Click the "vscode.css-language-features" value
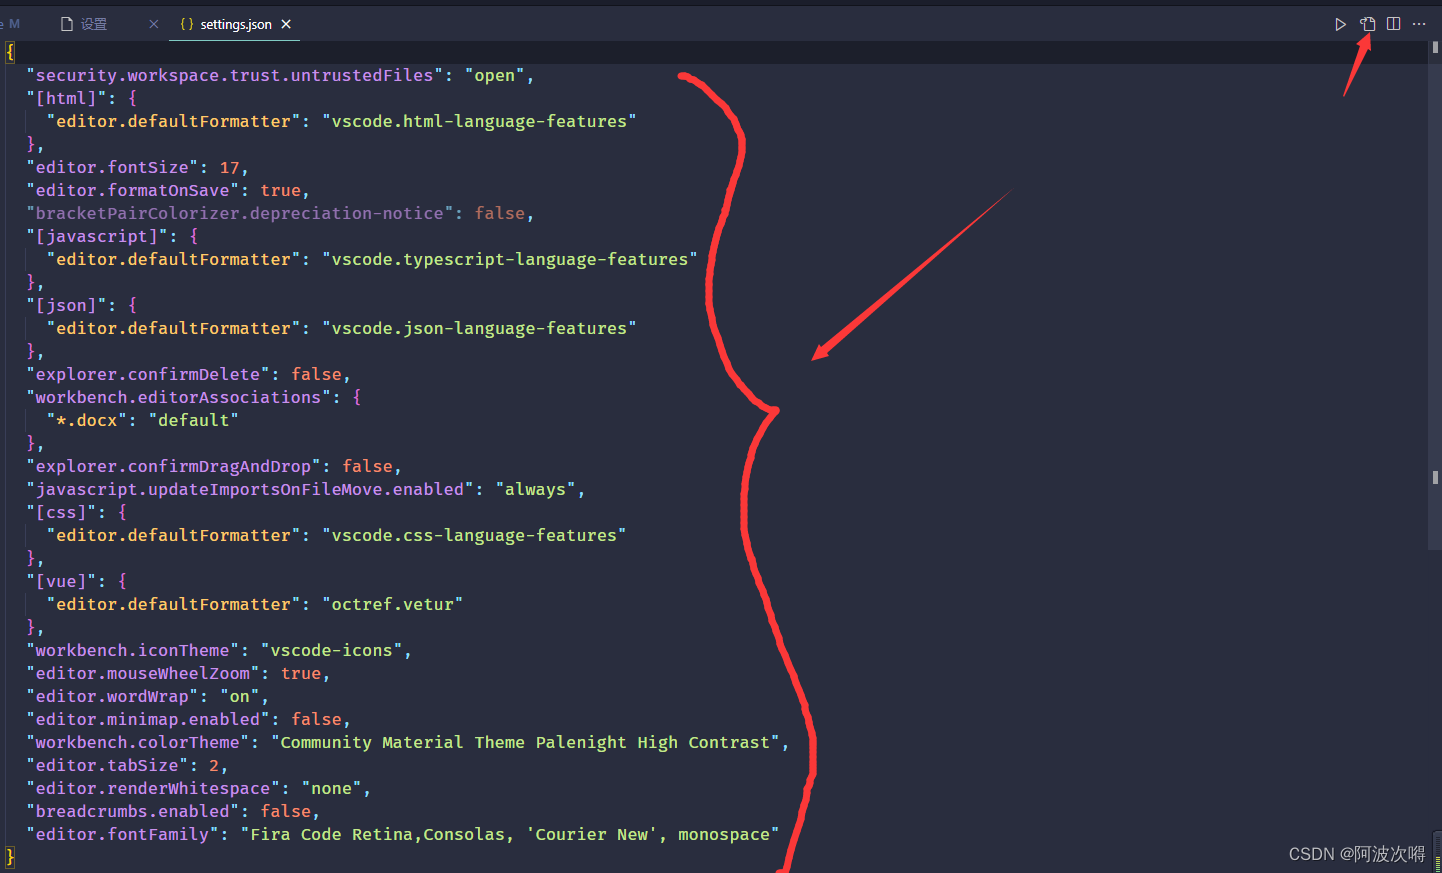This screenshot has height=873, width=1442. [474, 535]
